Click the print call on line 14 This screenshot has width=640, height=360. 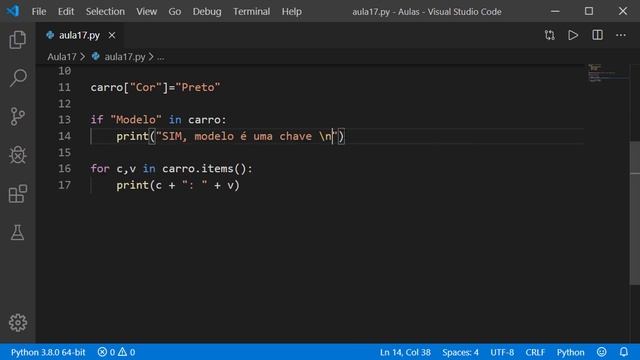coord(132,136)
